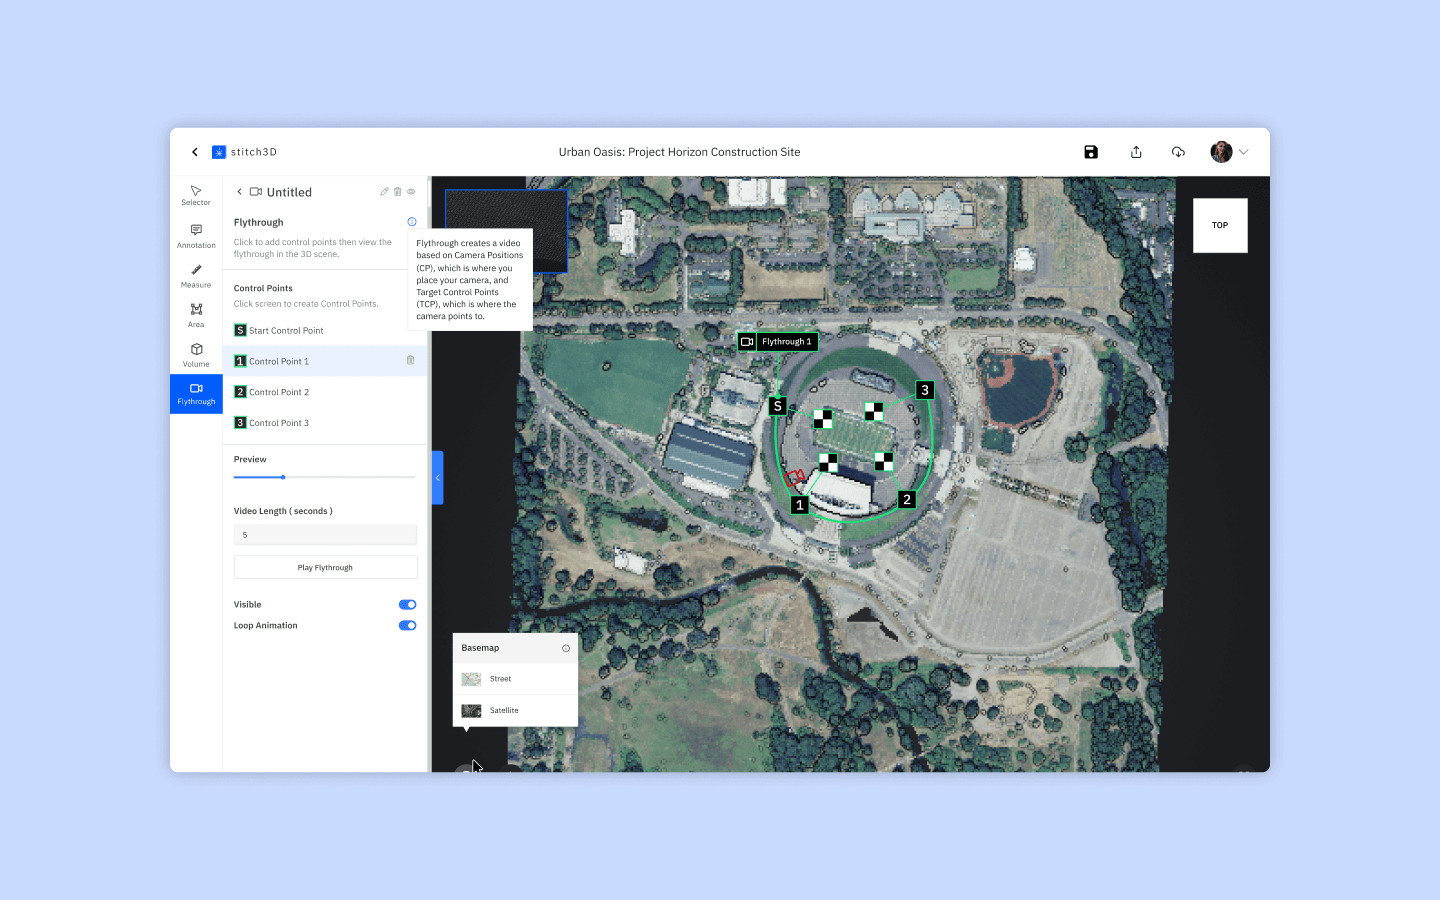Click control point marker 2 on map

(x=907, y=499)
